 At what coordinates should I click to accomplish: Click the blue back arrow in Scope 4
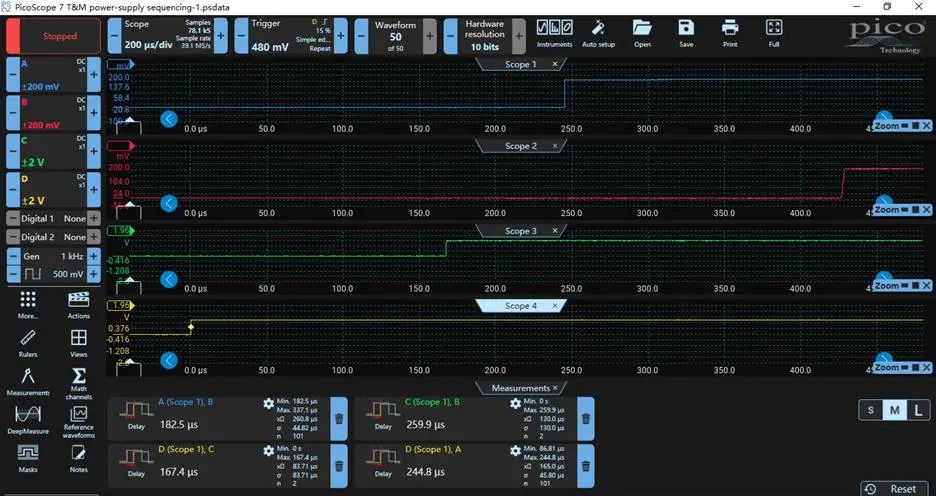click(169, 361)
